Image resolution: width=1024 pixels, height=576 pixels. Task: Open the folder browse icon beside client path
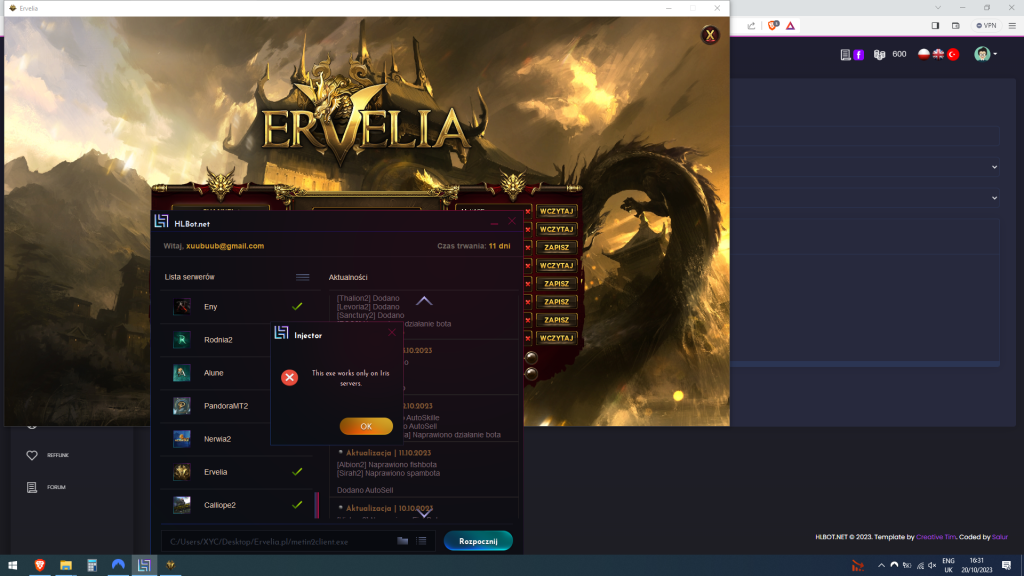[403, 541]
